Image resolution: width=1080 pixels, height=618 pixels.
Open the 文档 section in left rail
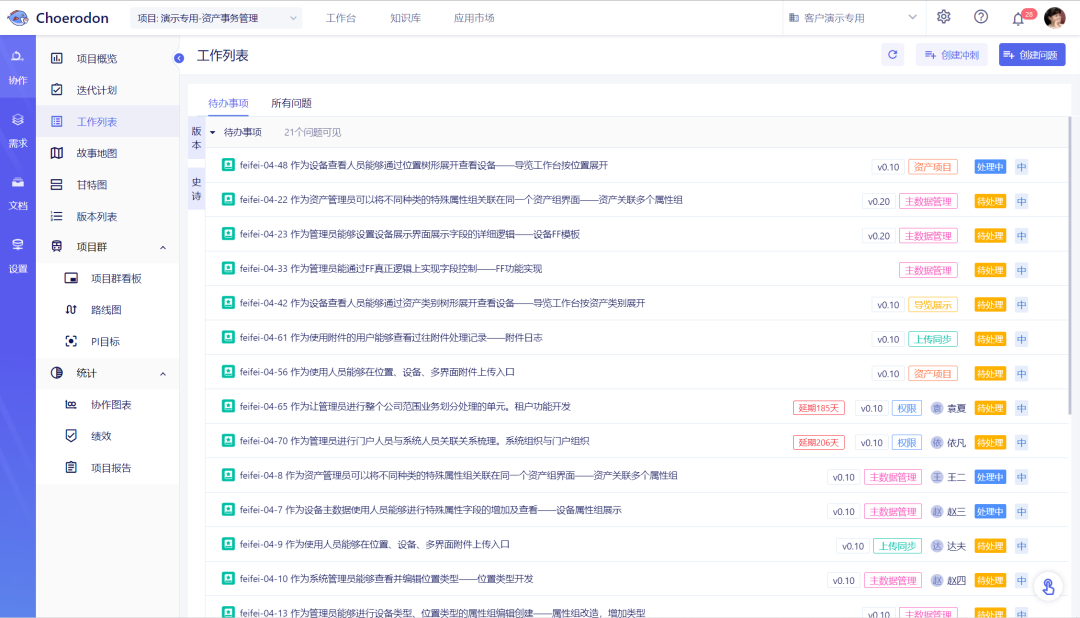[18, 194]
